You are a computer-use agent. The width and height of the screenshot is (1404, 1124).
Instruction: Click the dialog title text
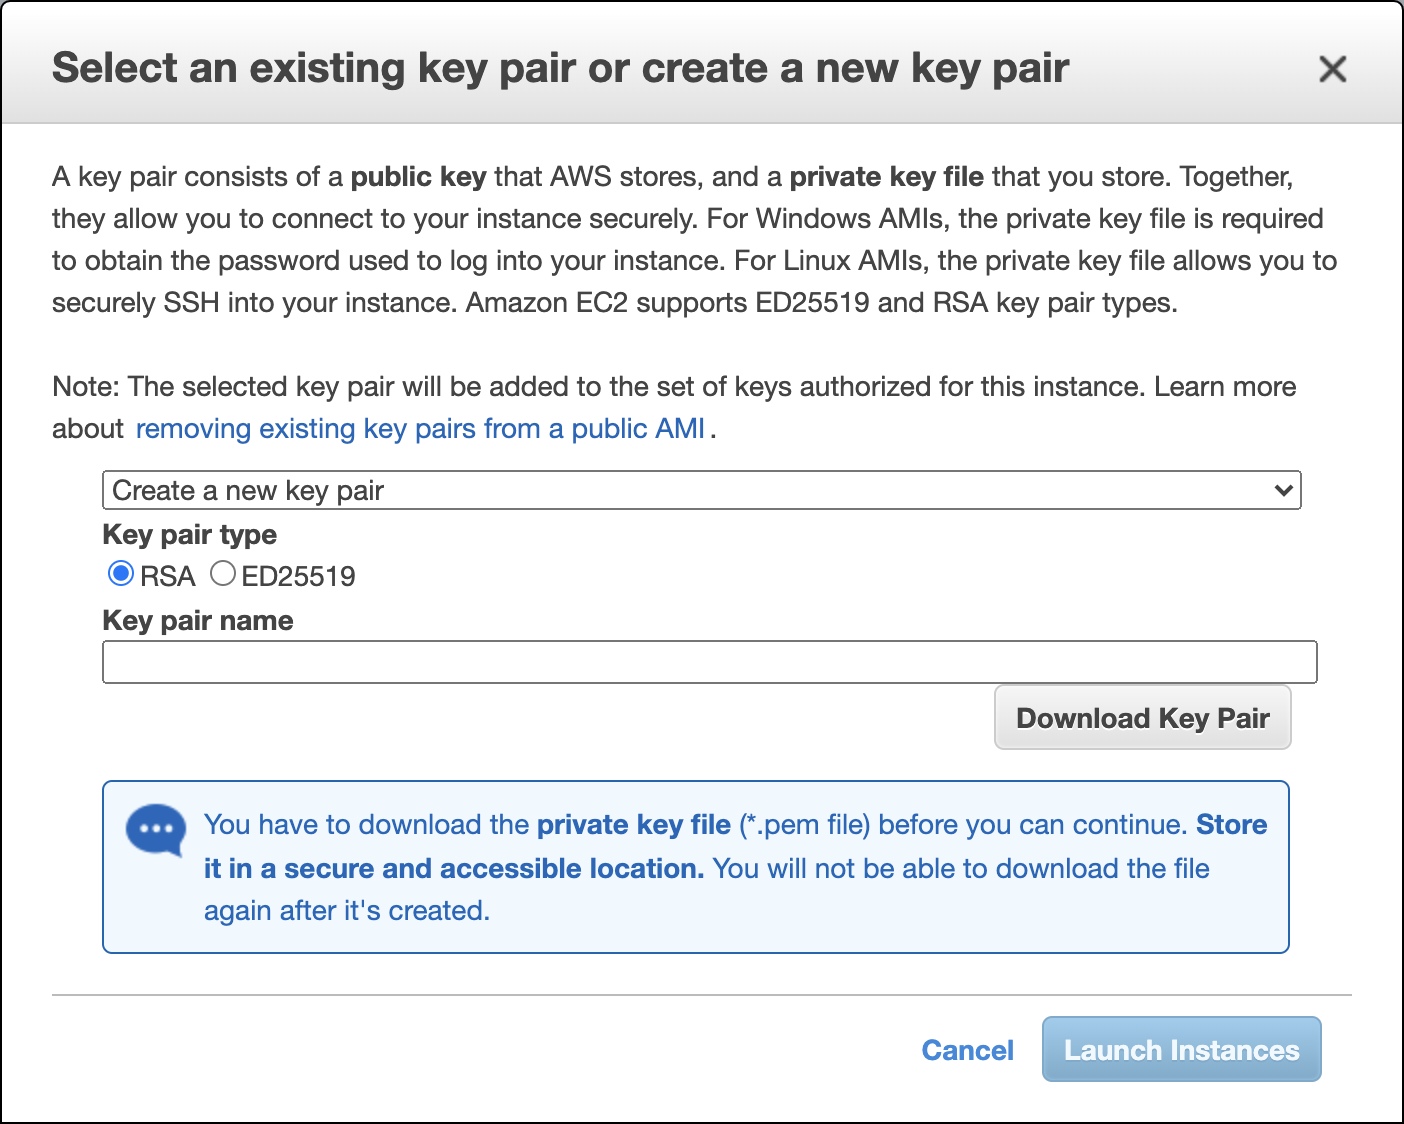(560, 68)
